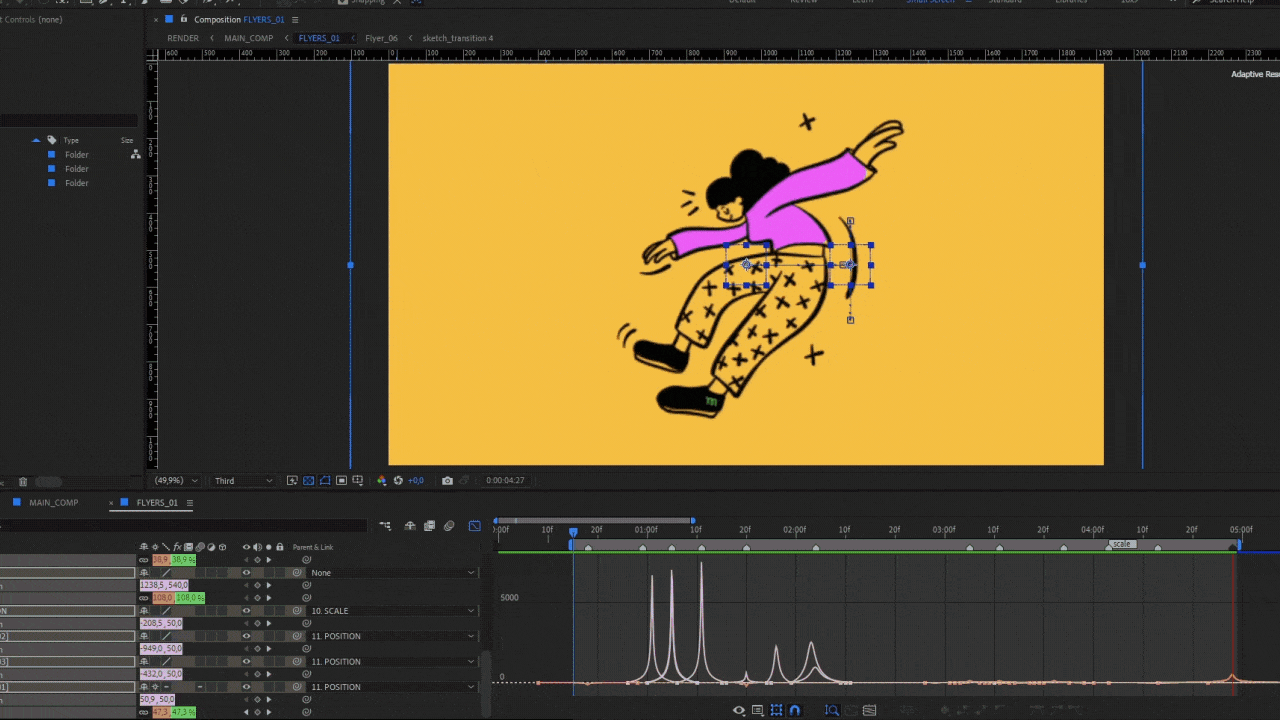The width and height of the screenshot is (1280, 720).
Task: Open the composition mini-flowchart icon
Action: [x=385, y=526]
